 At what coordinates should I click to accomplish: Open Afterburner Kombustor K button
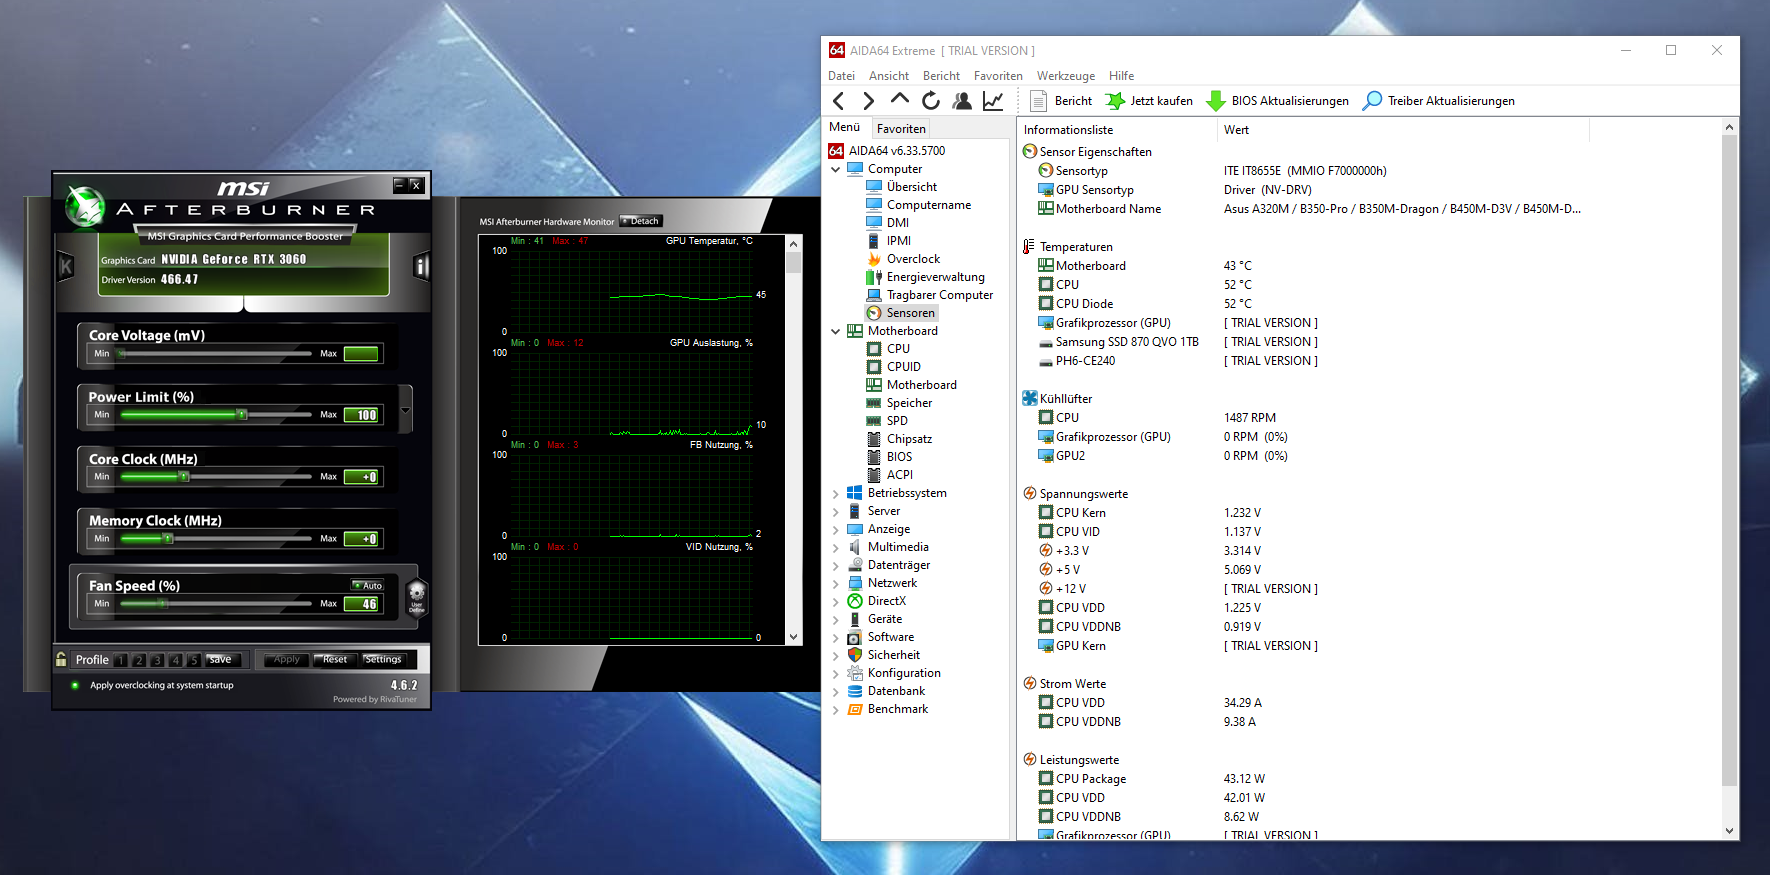[x=66, y=266]
